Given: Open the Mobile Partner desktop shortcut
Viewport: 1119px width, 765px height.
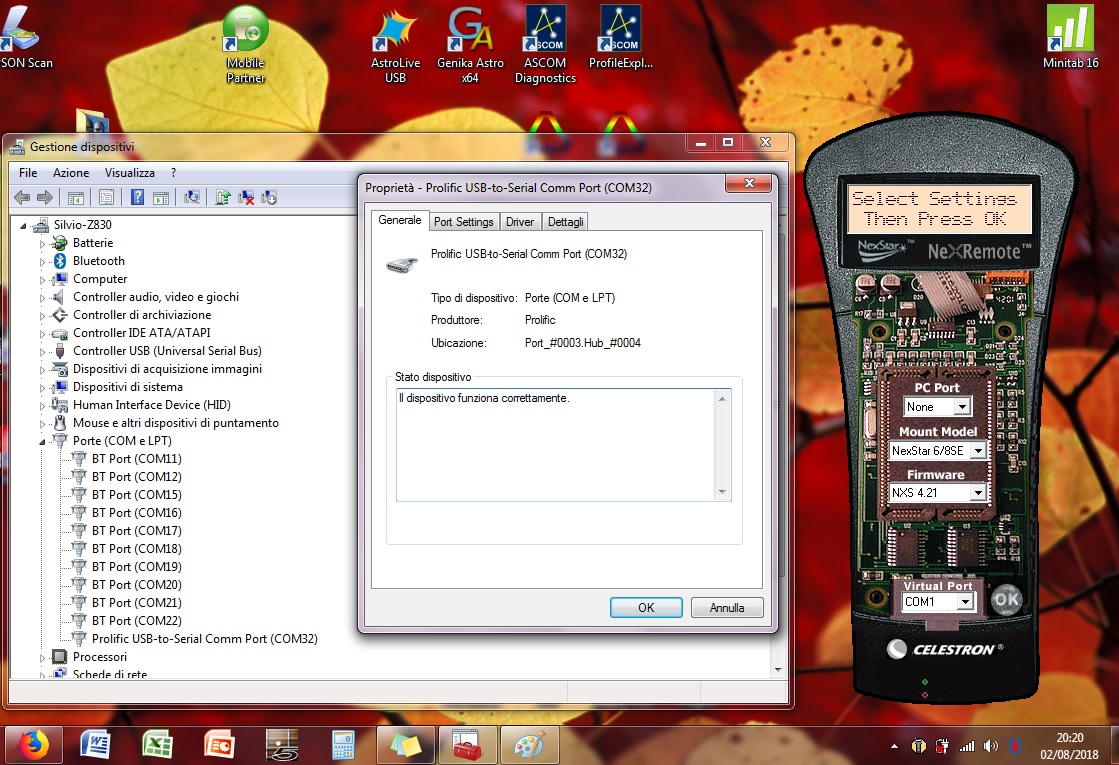Looking at the screenshot, I should pyautogui.click(x=245, y=45).
